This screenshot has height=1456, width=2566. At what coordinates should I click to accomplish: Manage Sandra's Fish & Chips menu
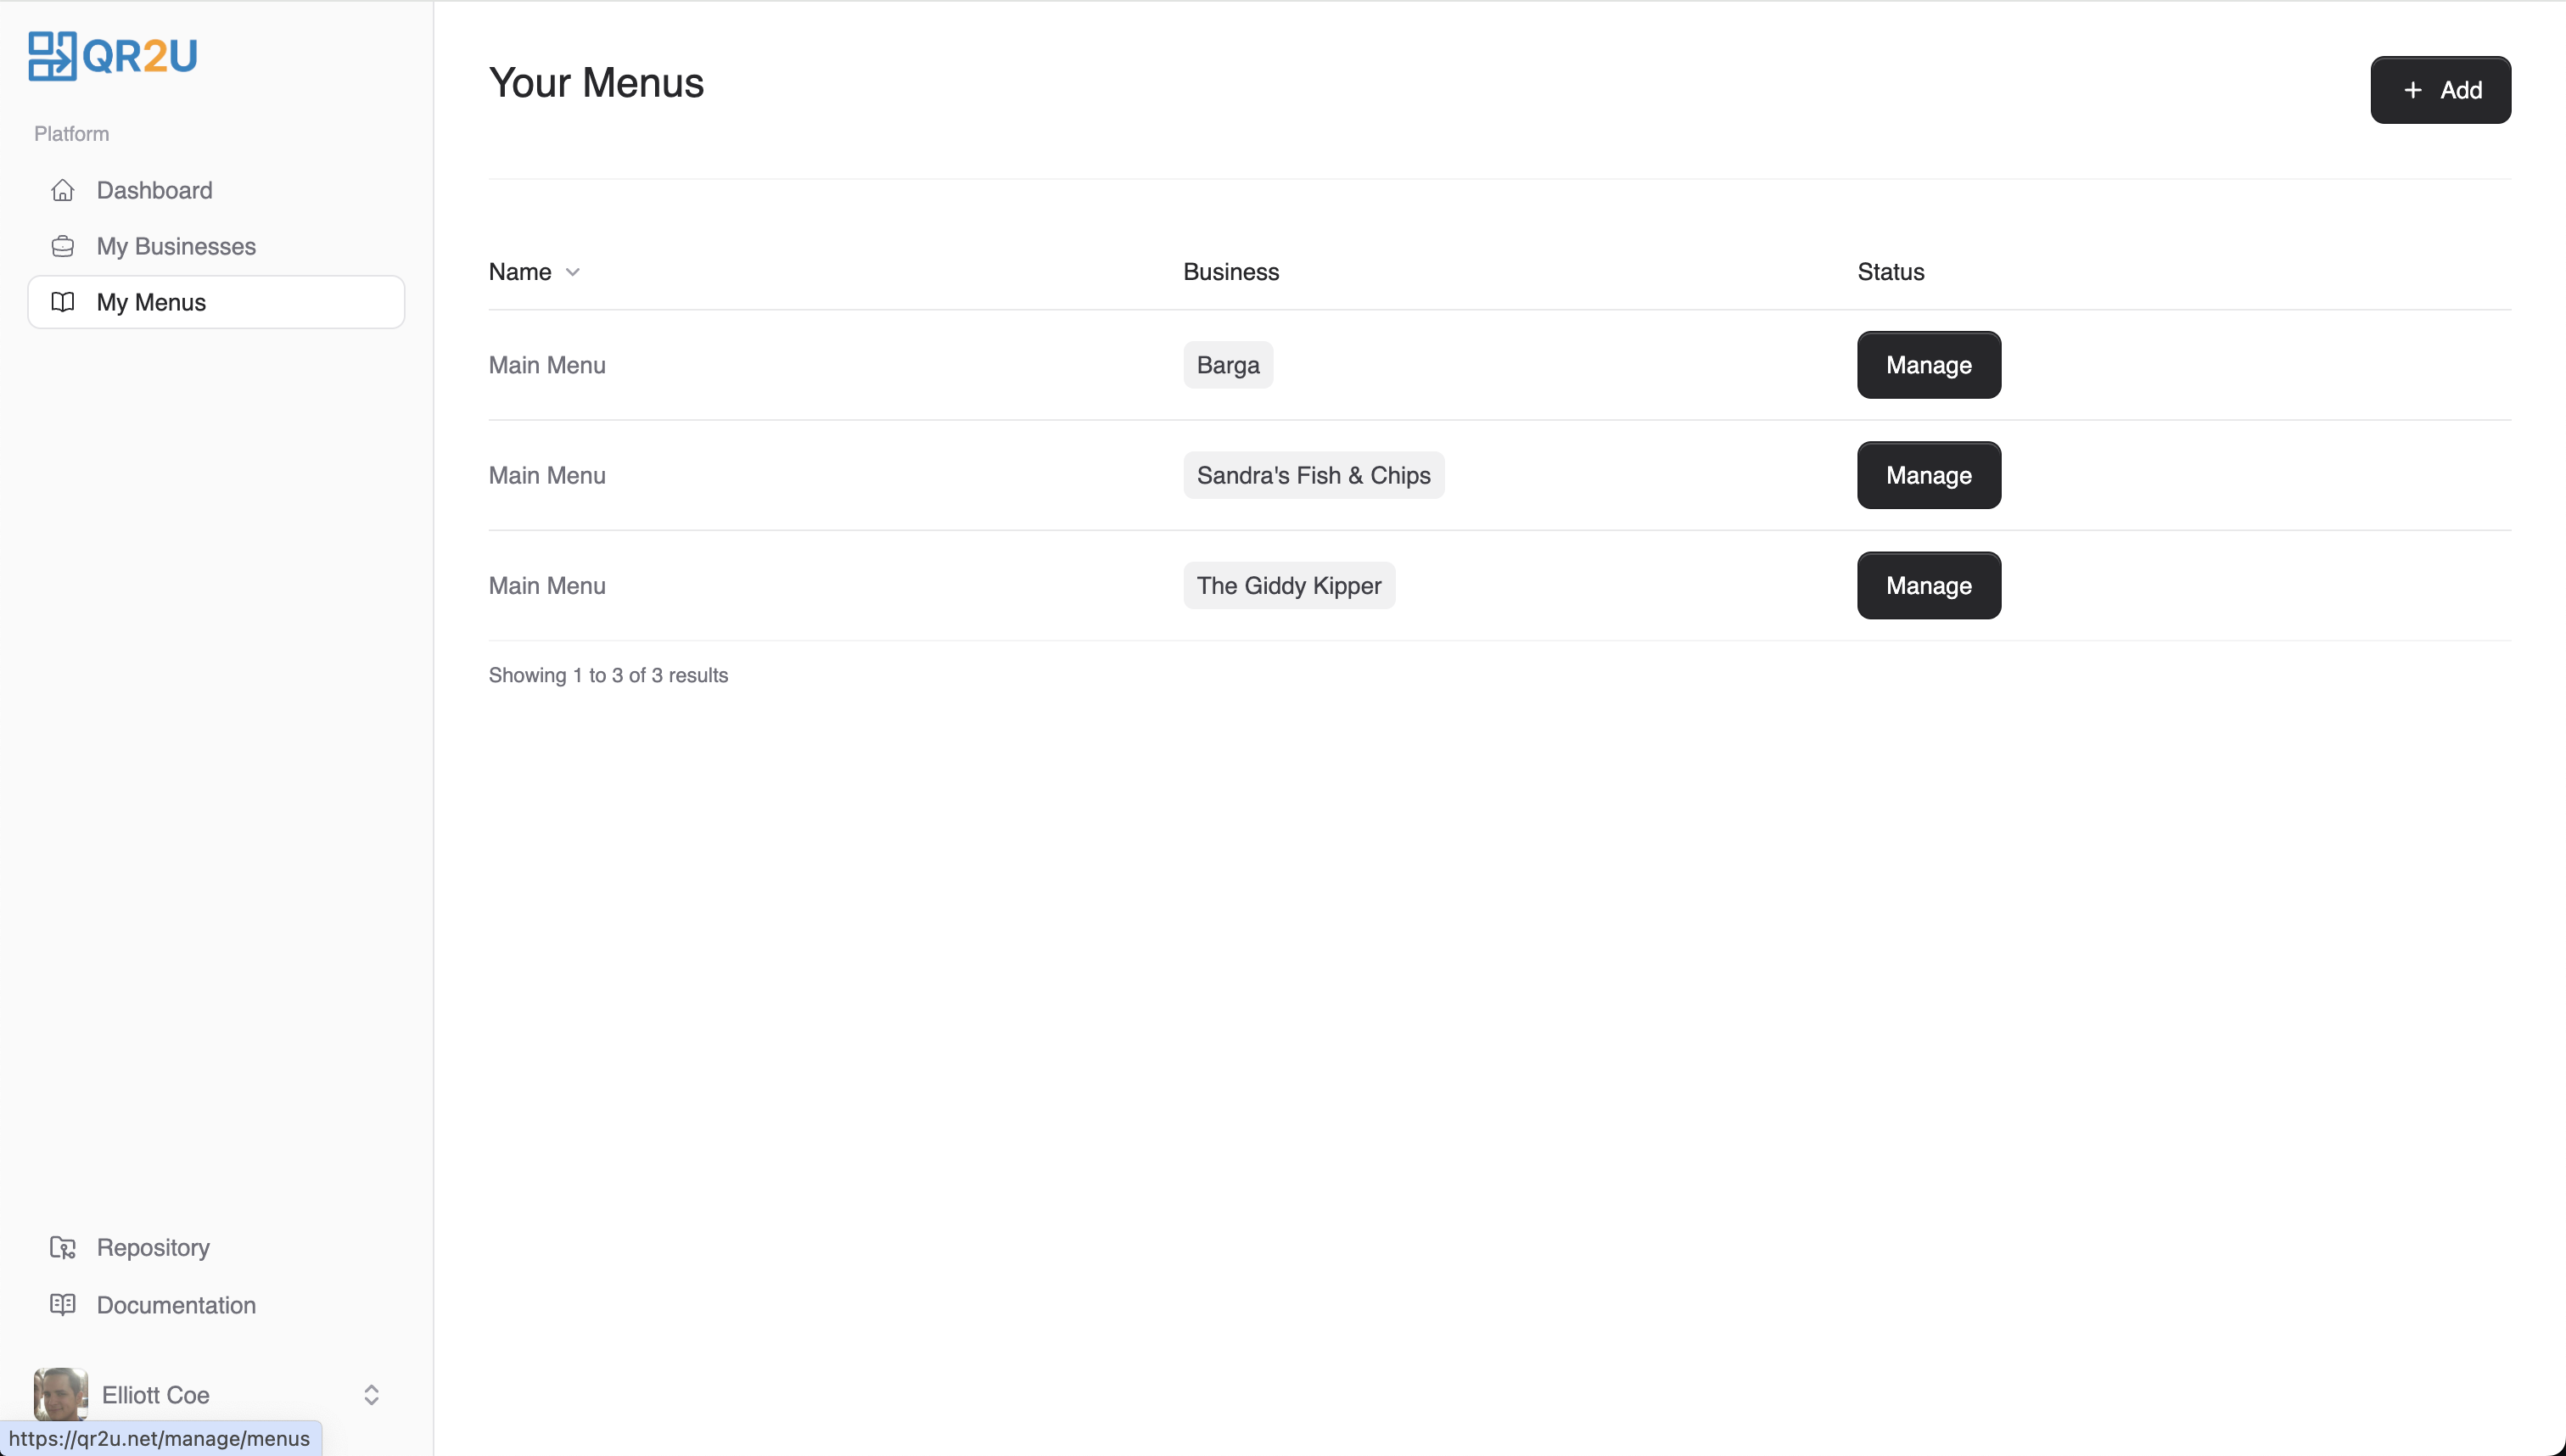[x=1928, y=475]
